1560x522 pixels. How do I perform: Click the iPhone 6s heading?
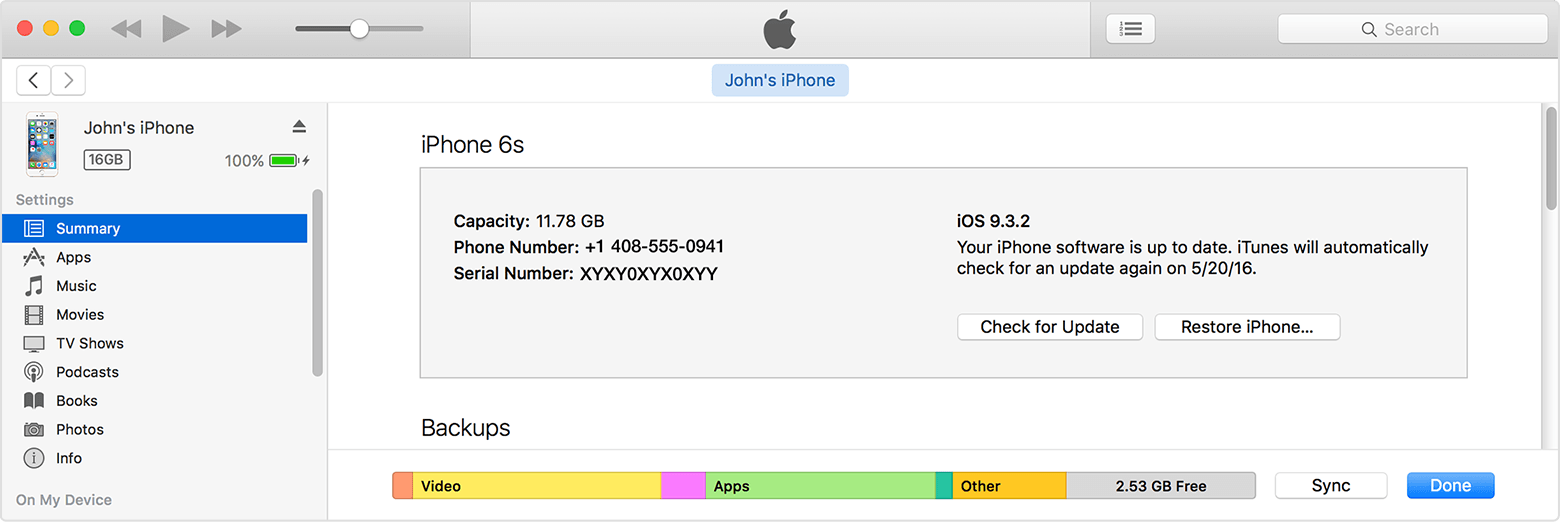click(x=472, y=145)
